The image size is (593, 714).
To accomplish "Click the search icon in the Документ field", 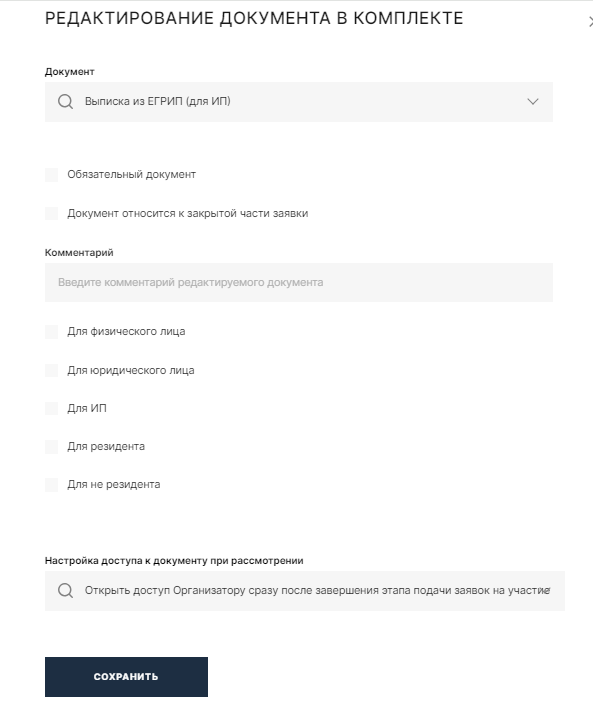I will click(65, 102).
